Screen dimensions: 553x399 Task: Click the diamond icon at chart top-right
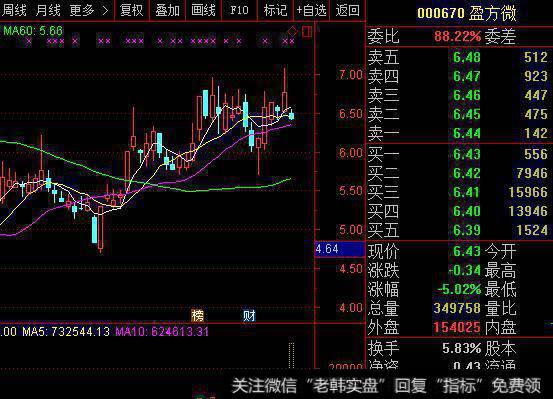[292, 32]
